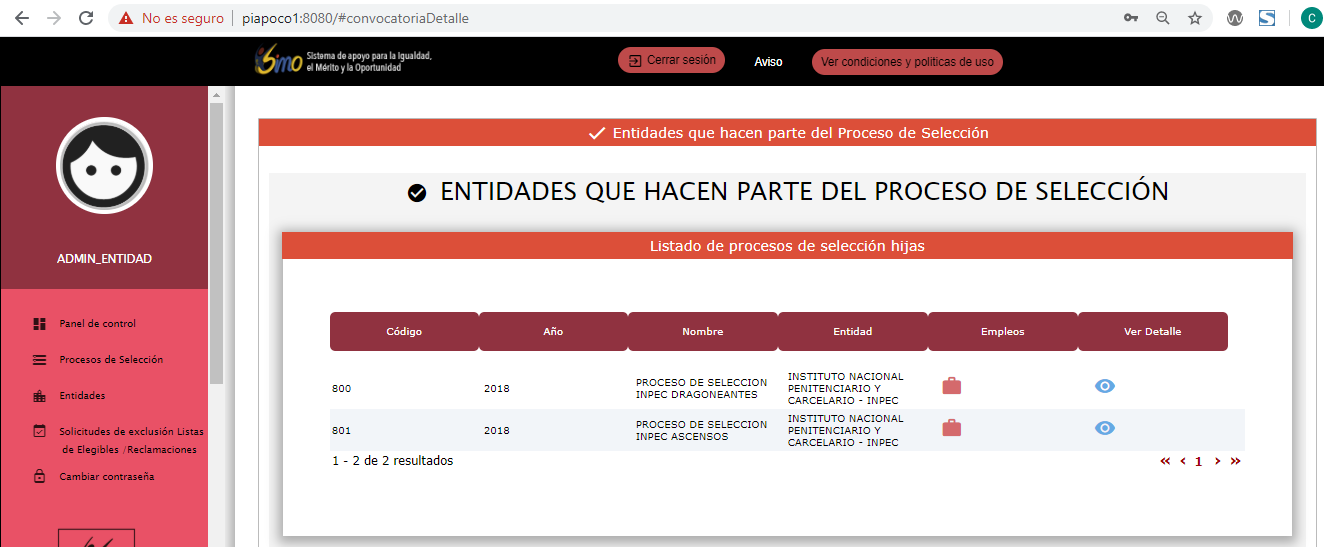Go to first page of results
1324x547 pixels.
pos(1165,462)
